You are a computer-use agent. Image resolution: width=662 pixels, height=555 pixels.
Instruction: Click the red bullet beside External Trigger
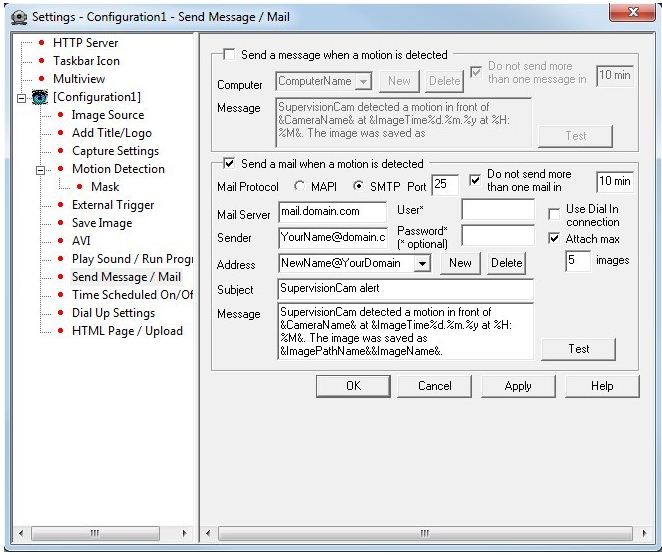point(60,205)
